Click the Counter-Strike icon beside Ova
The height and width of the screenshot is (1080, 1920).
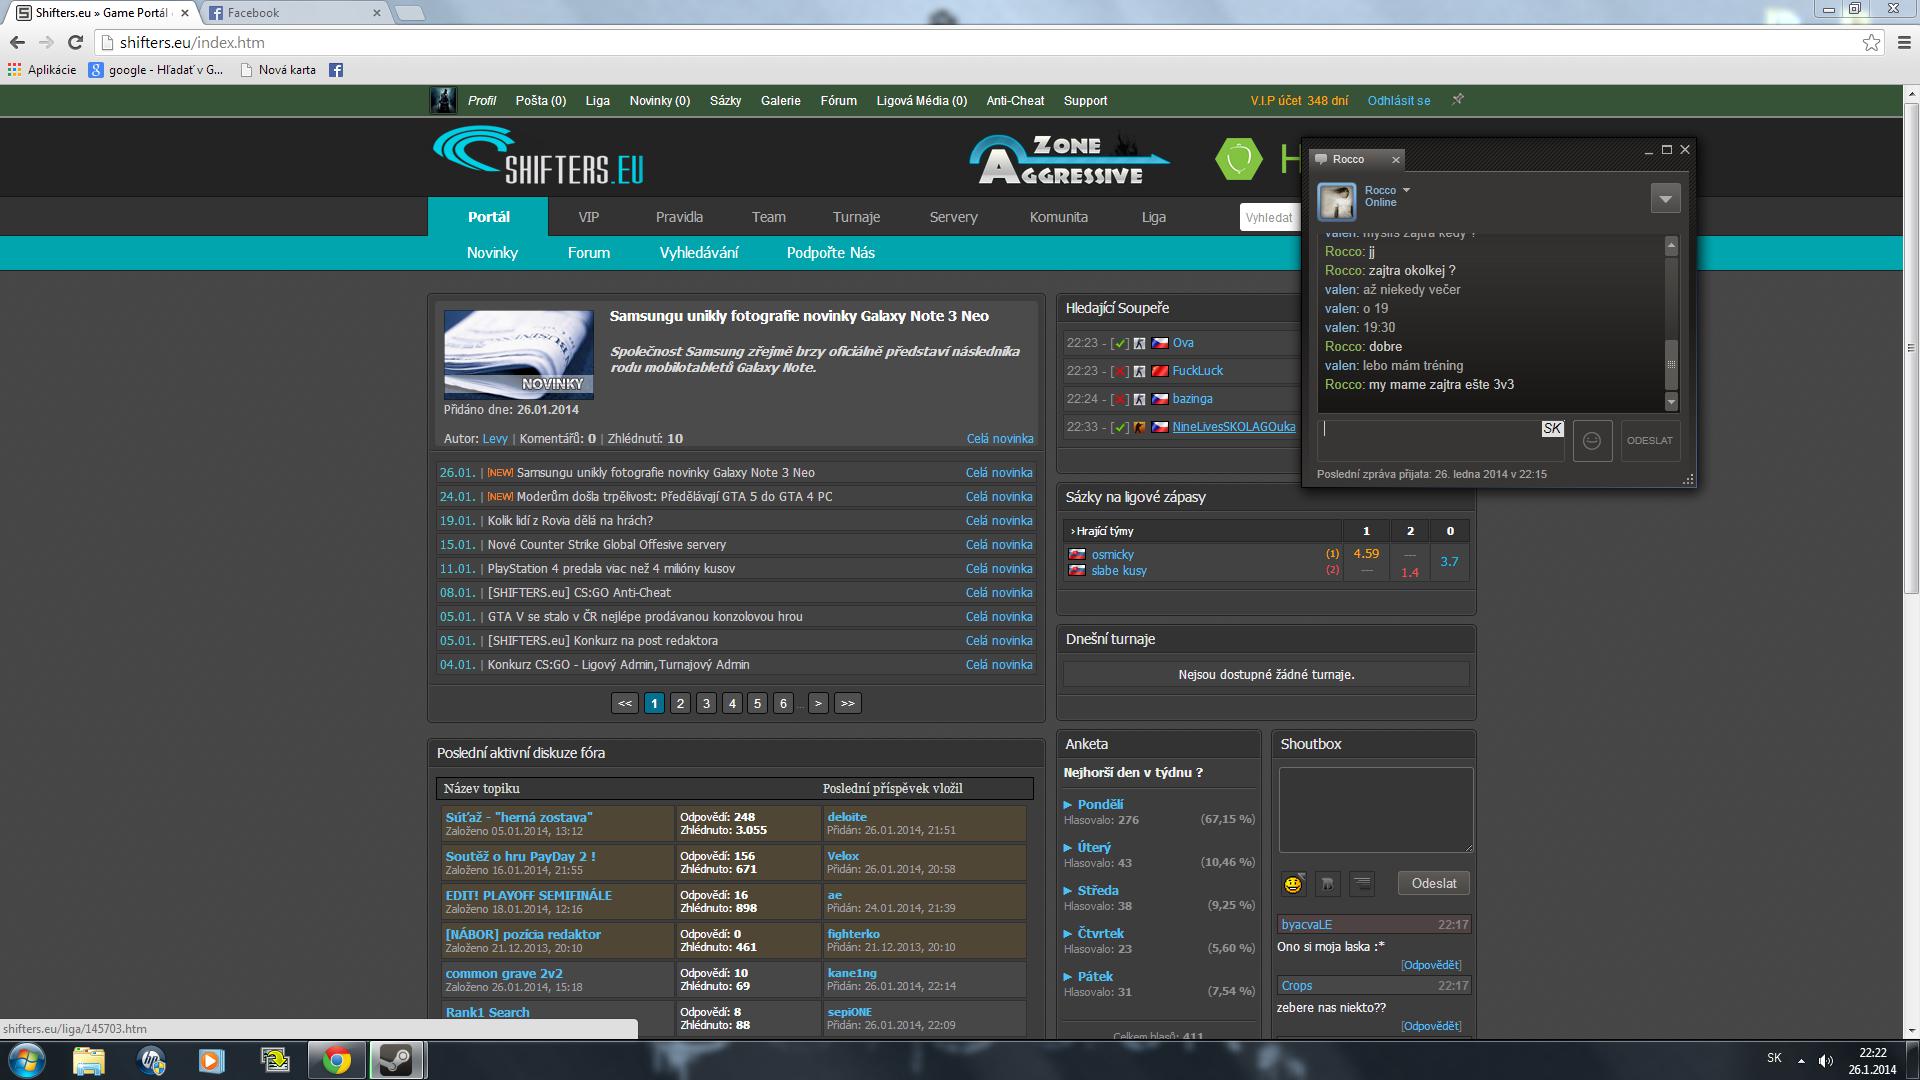pyautogui.click(x=1139, y=343)
